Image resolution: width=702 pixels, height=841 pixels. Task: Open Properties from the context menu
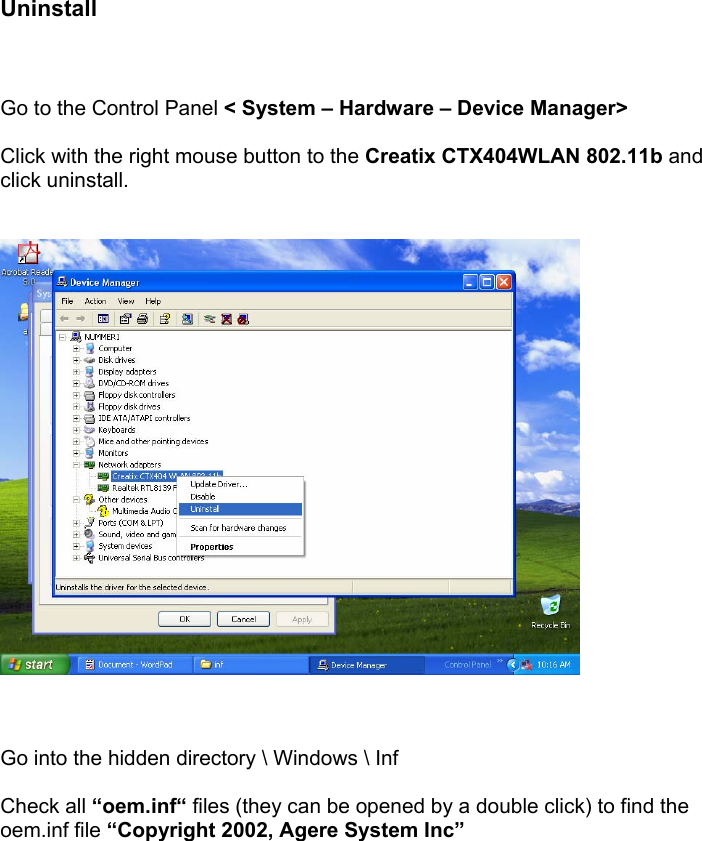pyautogui.click(x=240, y=547)
